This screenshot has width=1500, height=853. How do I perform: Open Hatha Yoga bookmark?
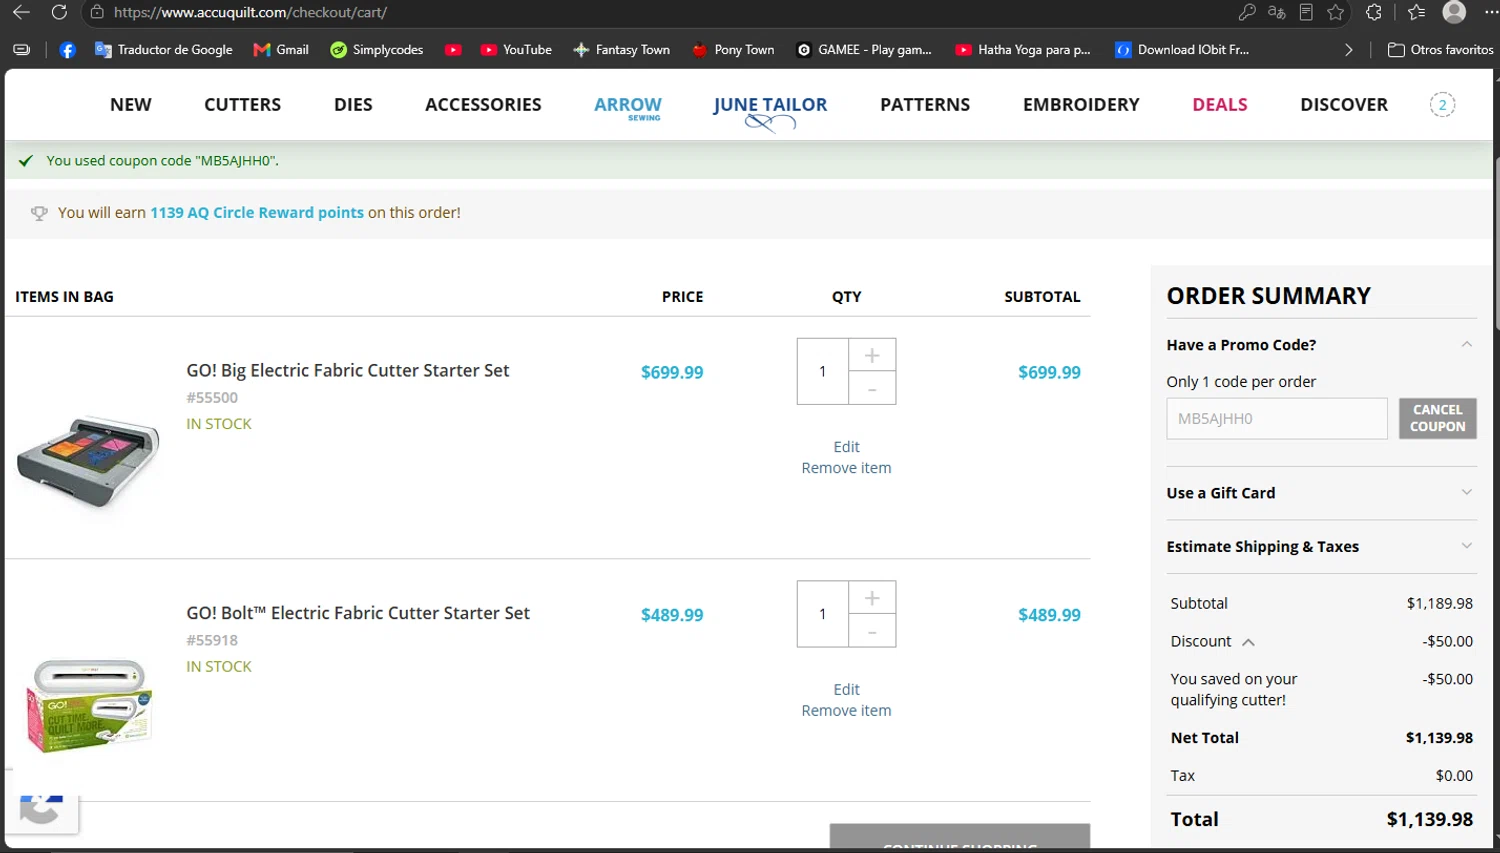tap(1023, 49)
